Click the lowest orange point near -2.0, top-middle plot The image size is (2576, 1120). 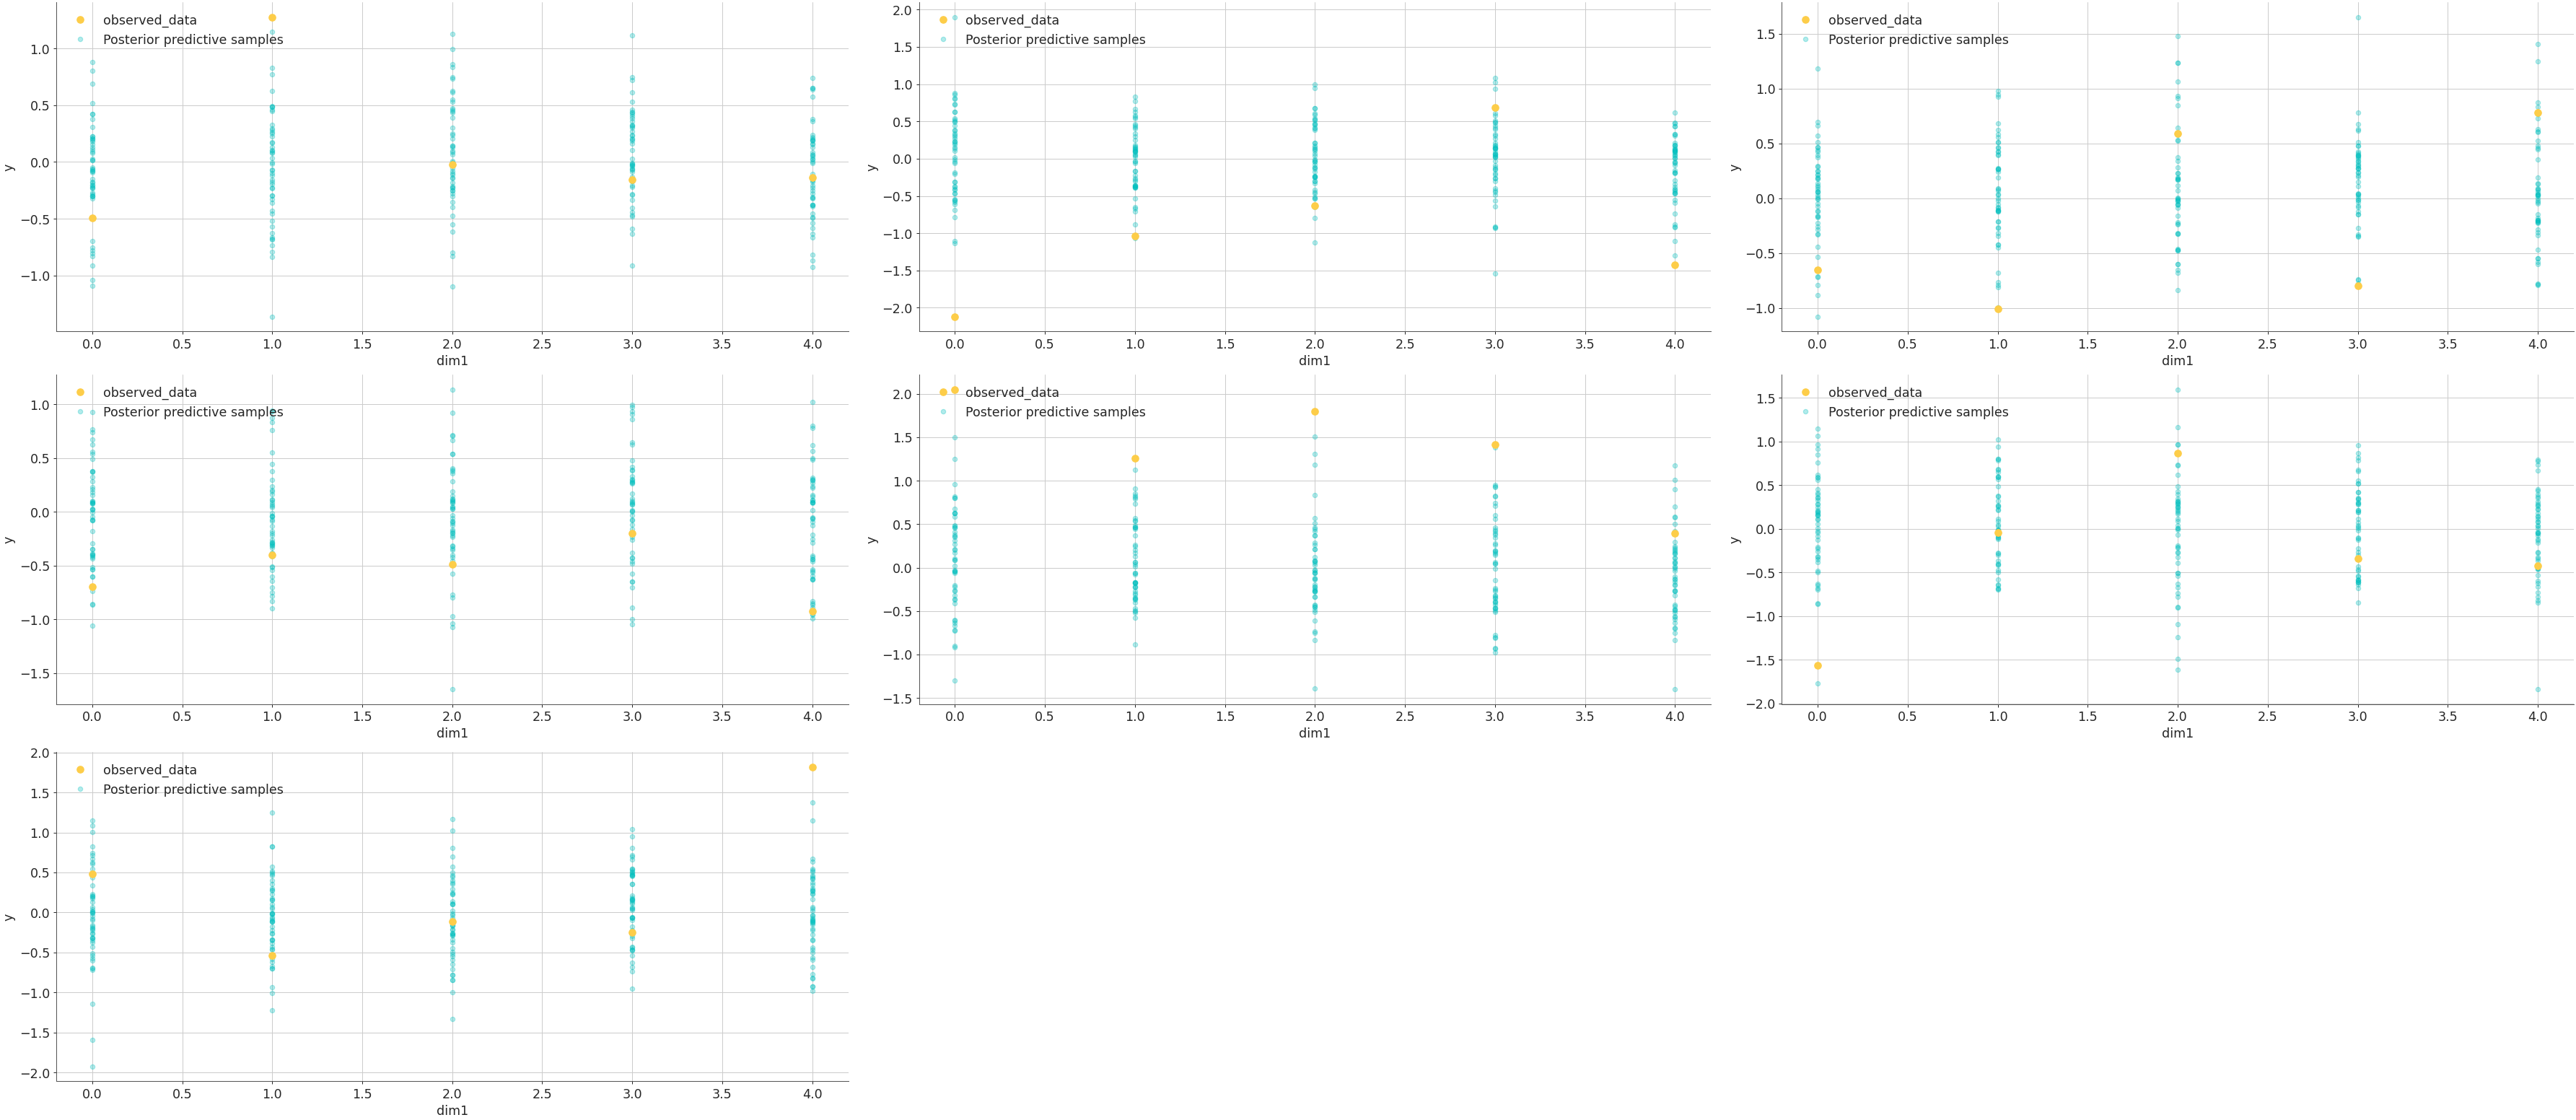pos(956,317)
